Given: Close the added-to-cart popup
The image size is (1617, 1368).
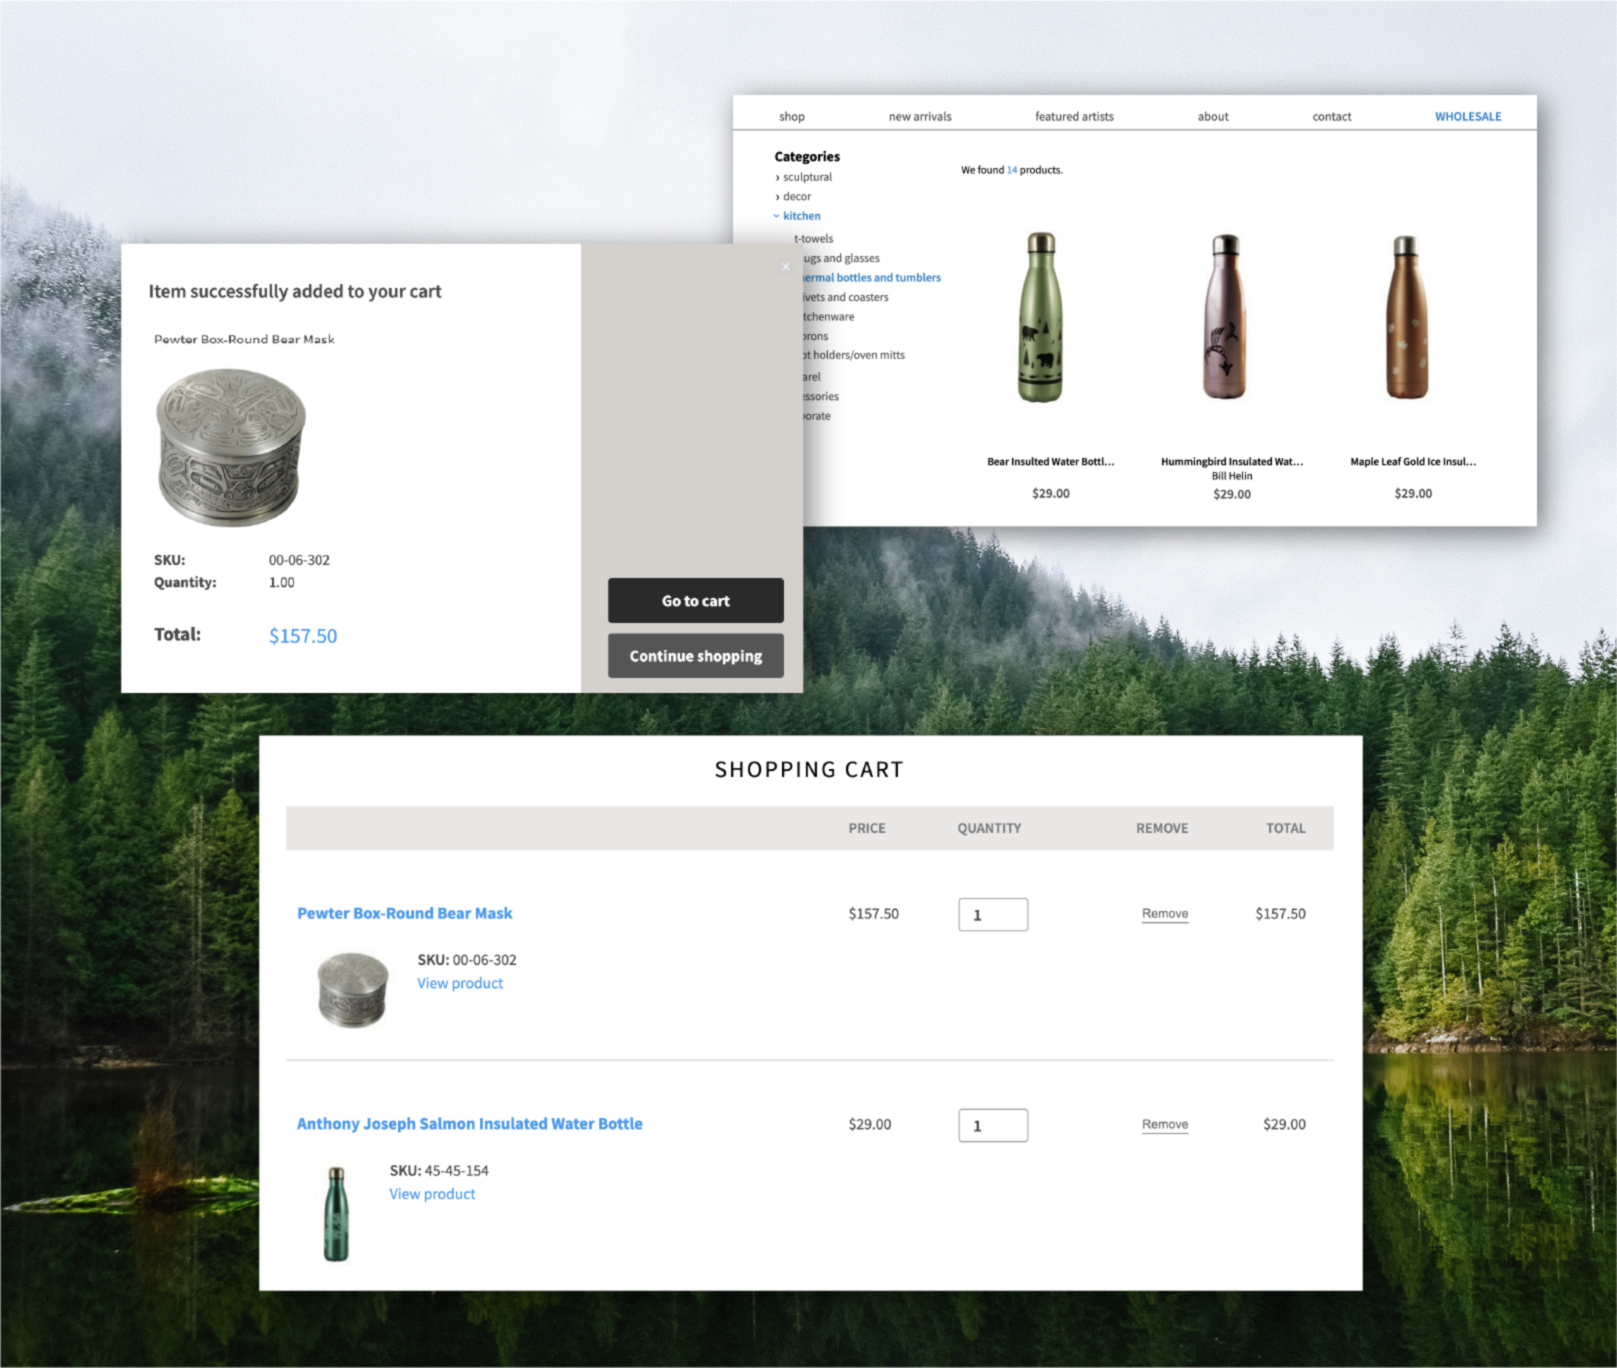Looking at the screenshot, I should tap(785, 266).
